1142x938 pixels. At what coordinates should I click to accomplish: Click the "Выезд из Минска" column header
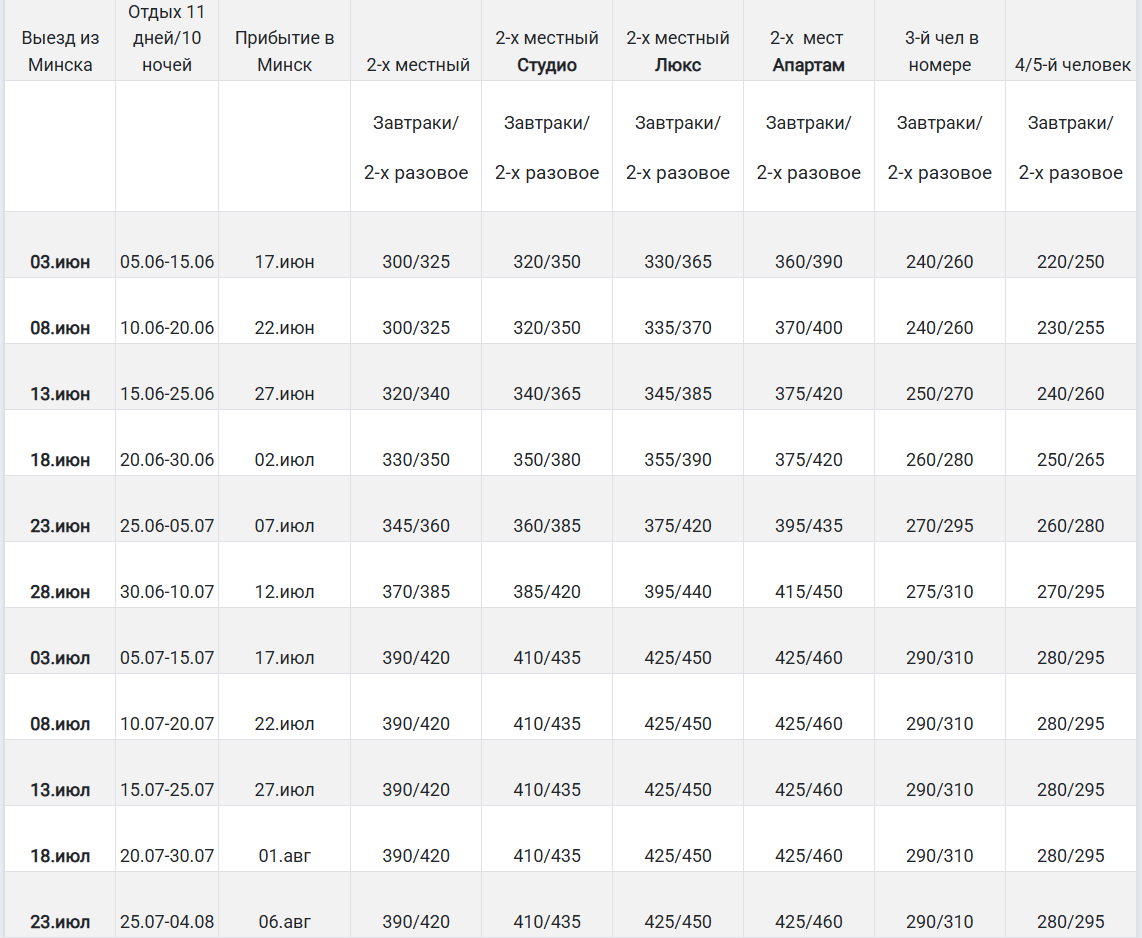point(60,51)
